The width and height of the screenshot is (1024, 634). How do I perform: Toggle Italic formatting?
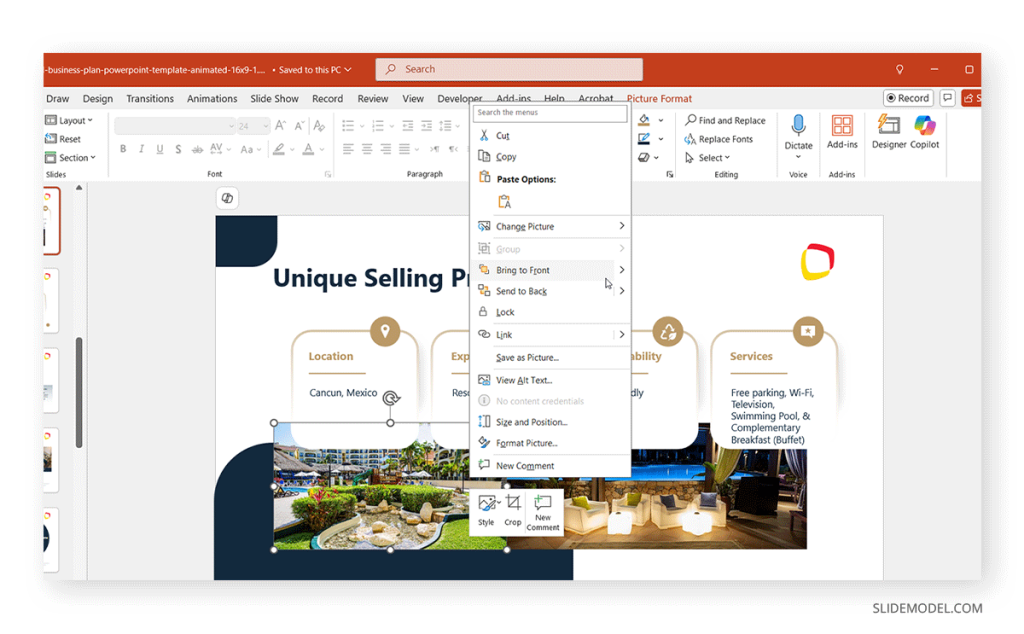coord(142,149)
